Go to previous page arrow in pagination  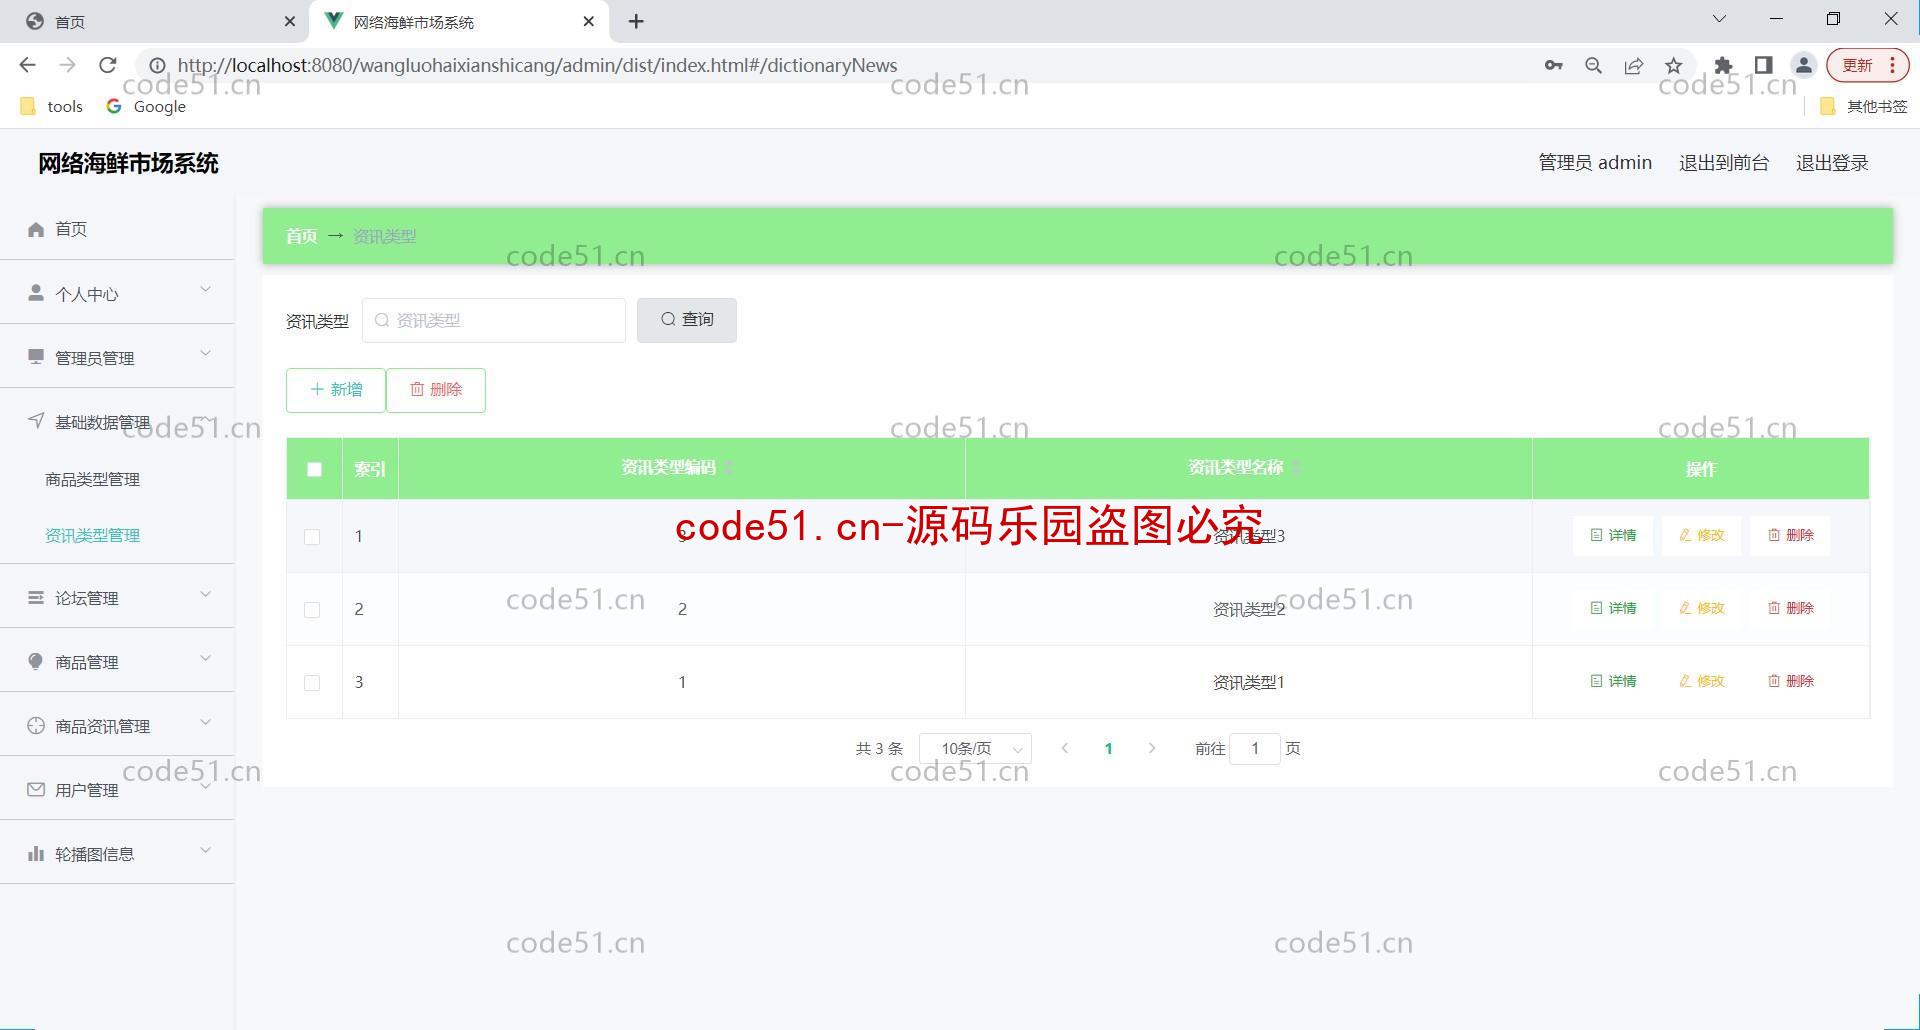coord(1065,748)
